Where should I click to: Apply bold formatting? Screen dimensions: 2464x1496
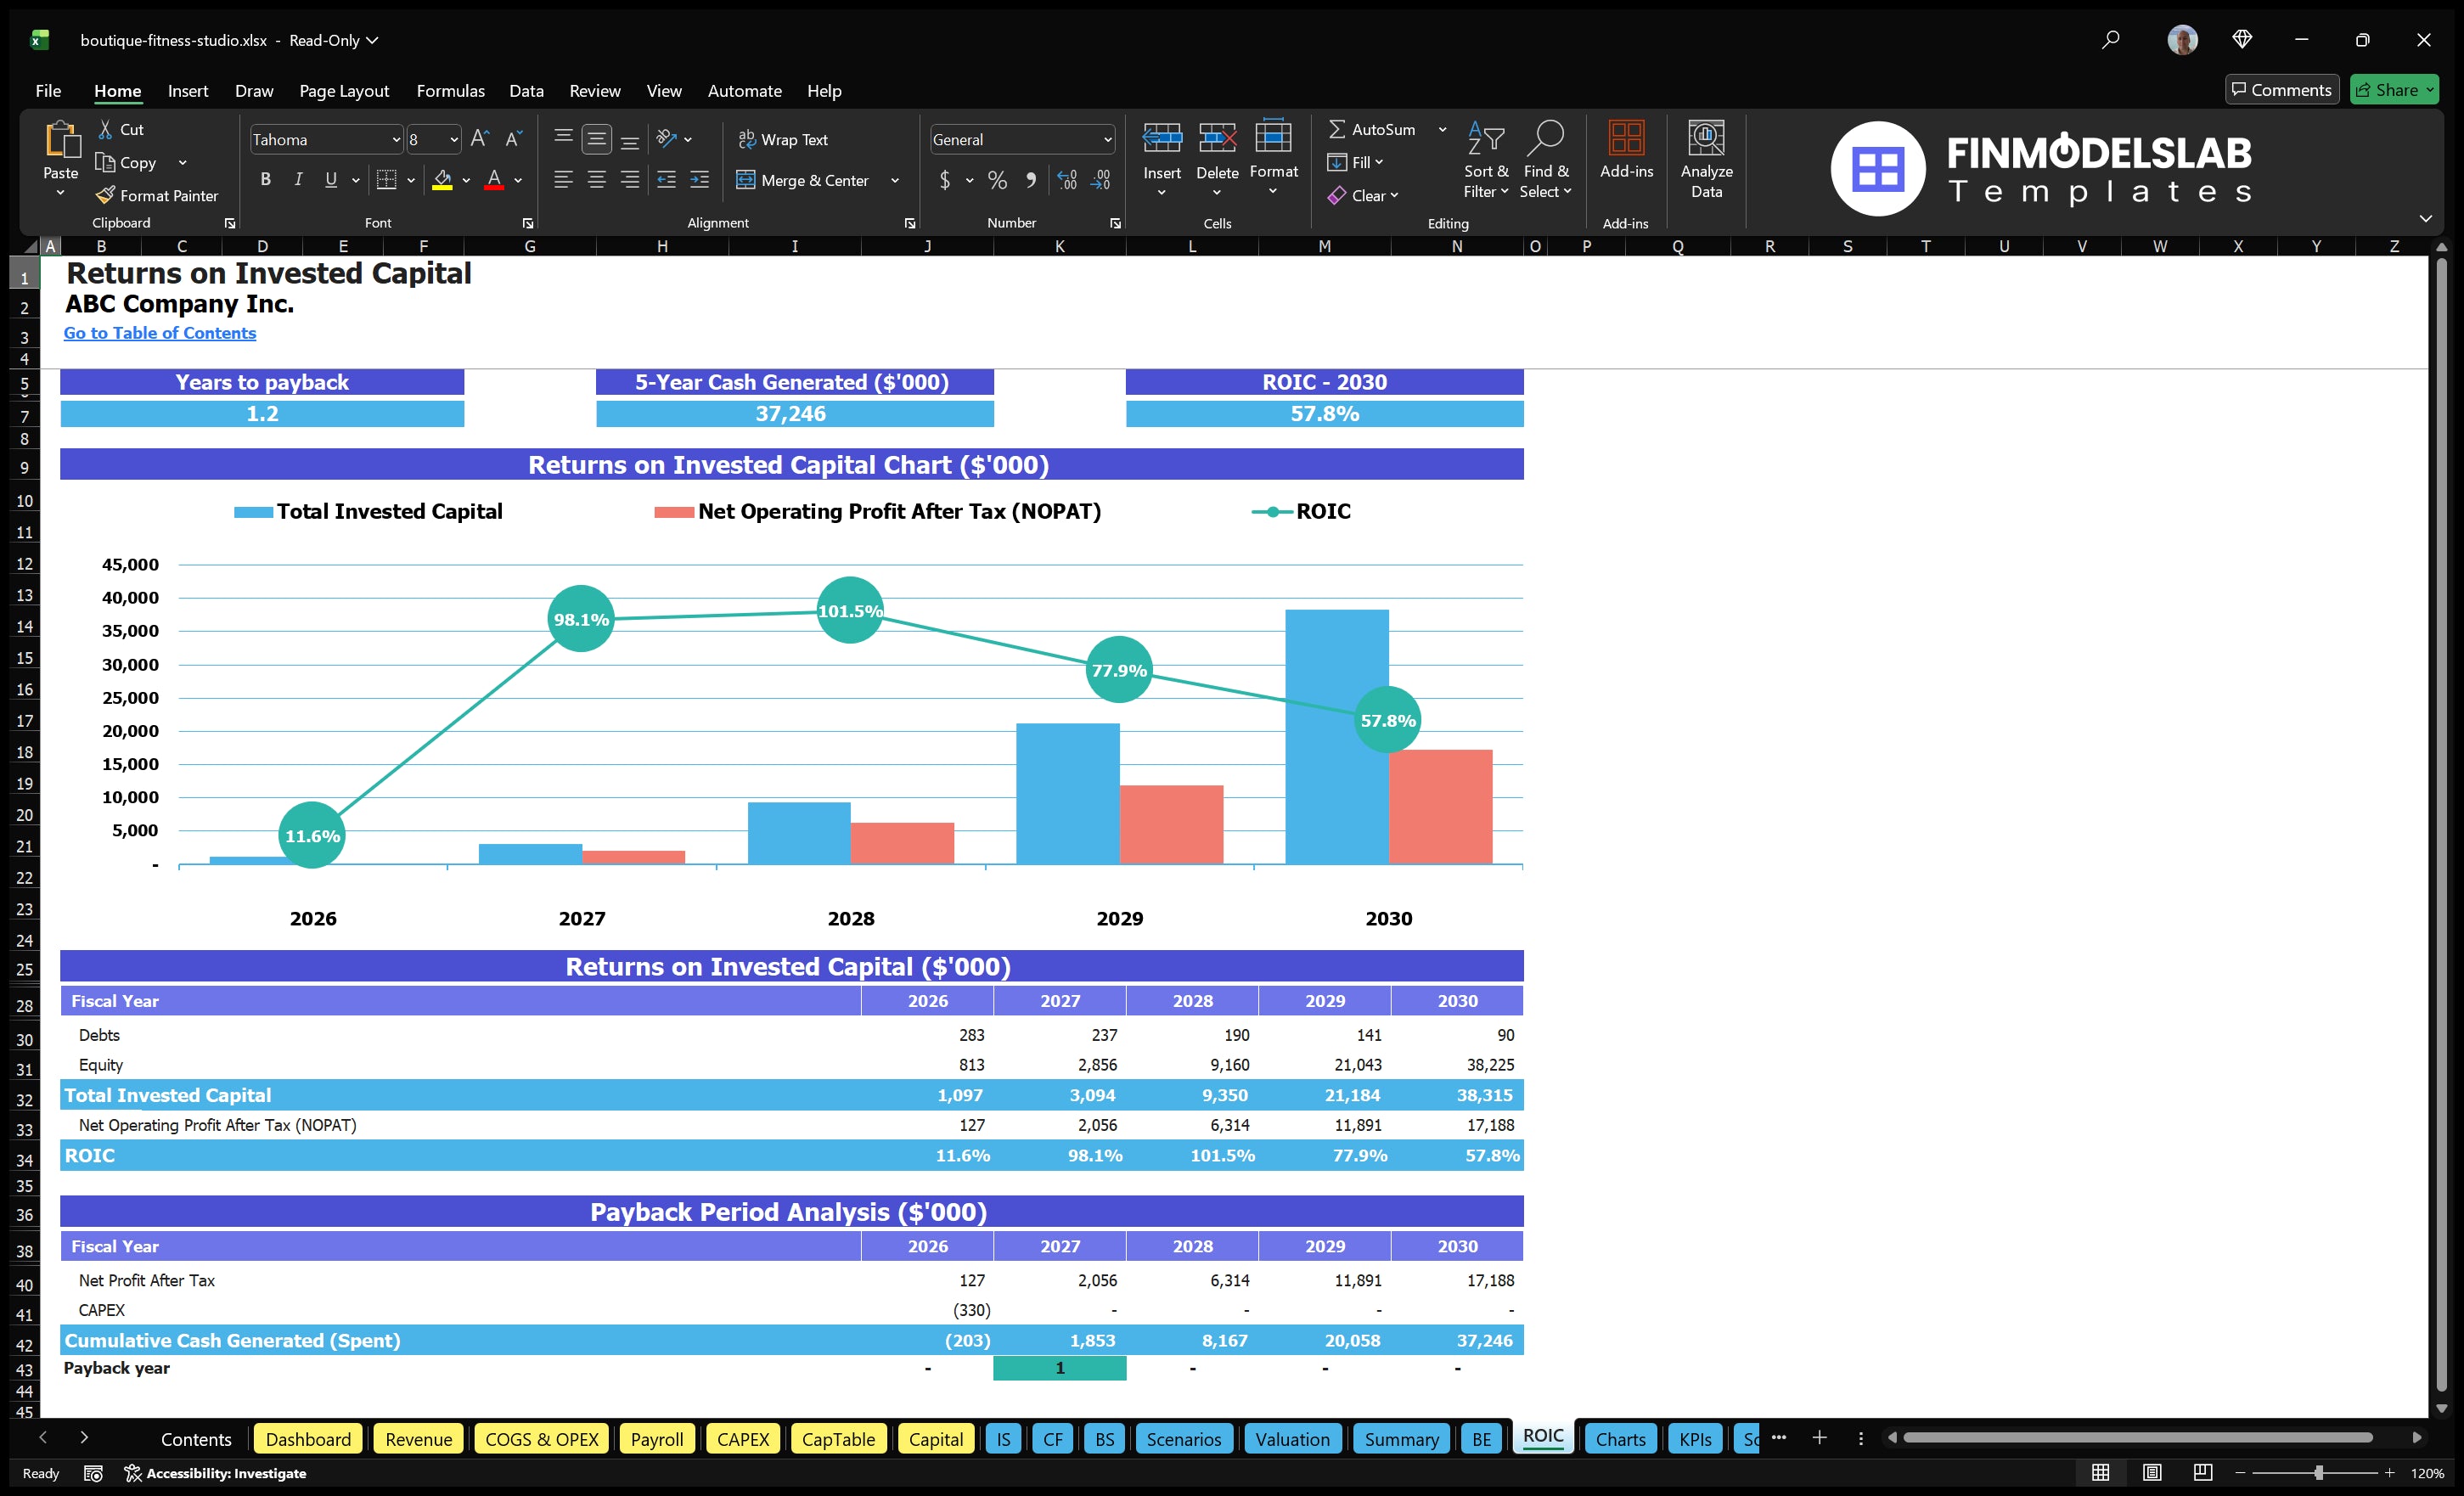point(265,179)
